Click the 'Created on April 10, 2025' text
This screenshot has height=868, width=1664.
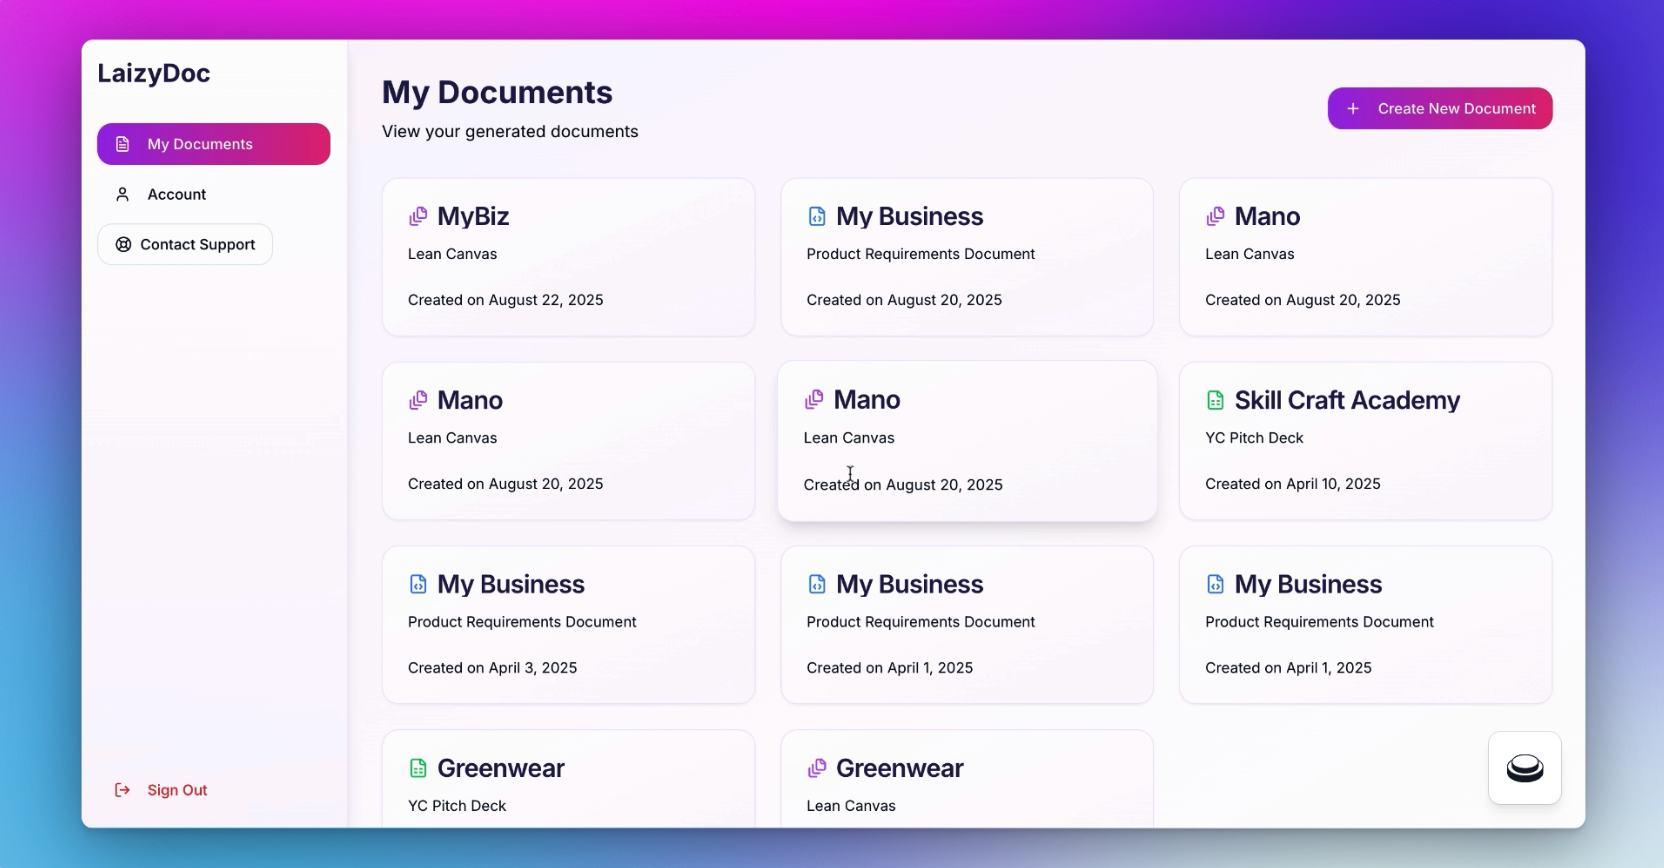click(x=1293, y=484)
